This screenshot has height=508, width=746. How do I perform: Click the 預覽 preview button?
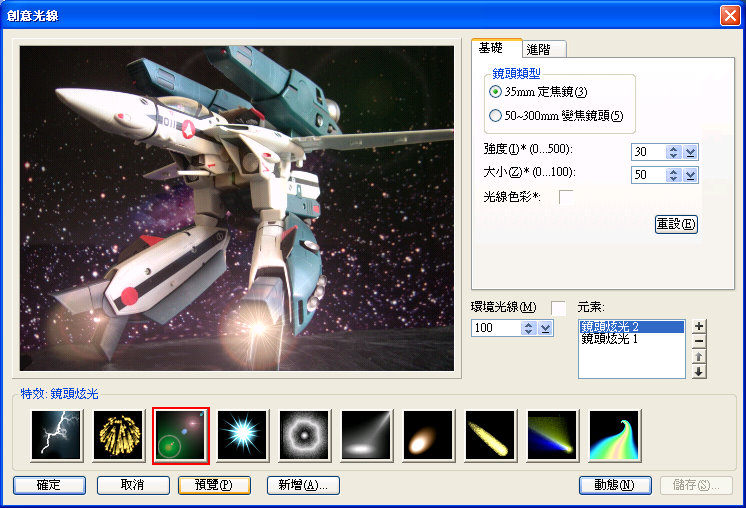pyautogui.click(x=214, y=485)
